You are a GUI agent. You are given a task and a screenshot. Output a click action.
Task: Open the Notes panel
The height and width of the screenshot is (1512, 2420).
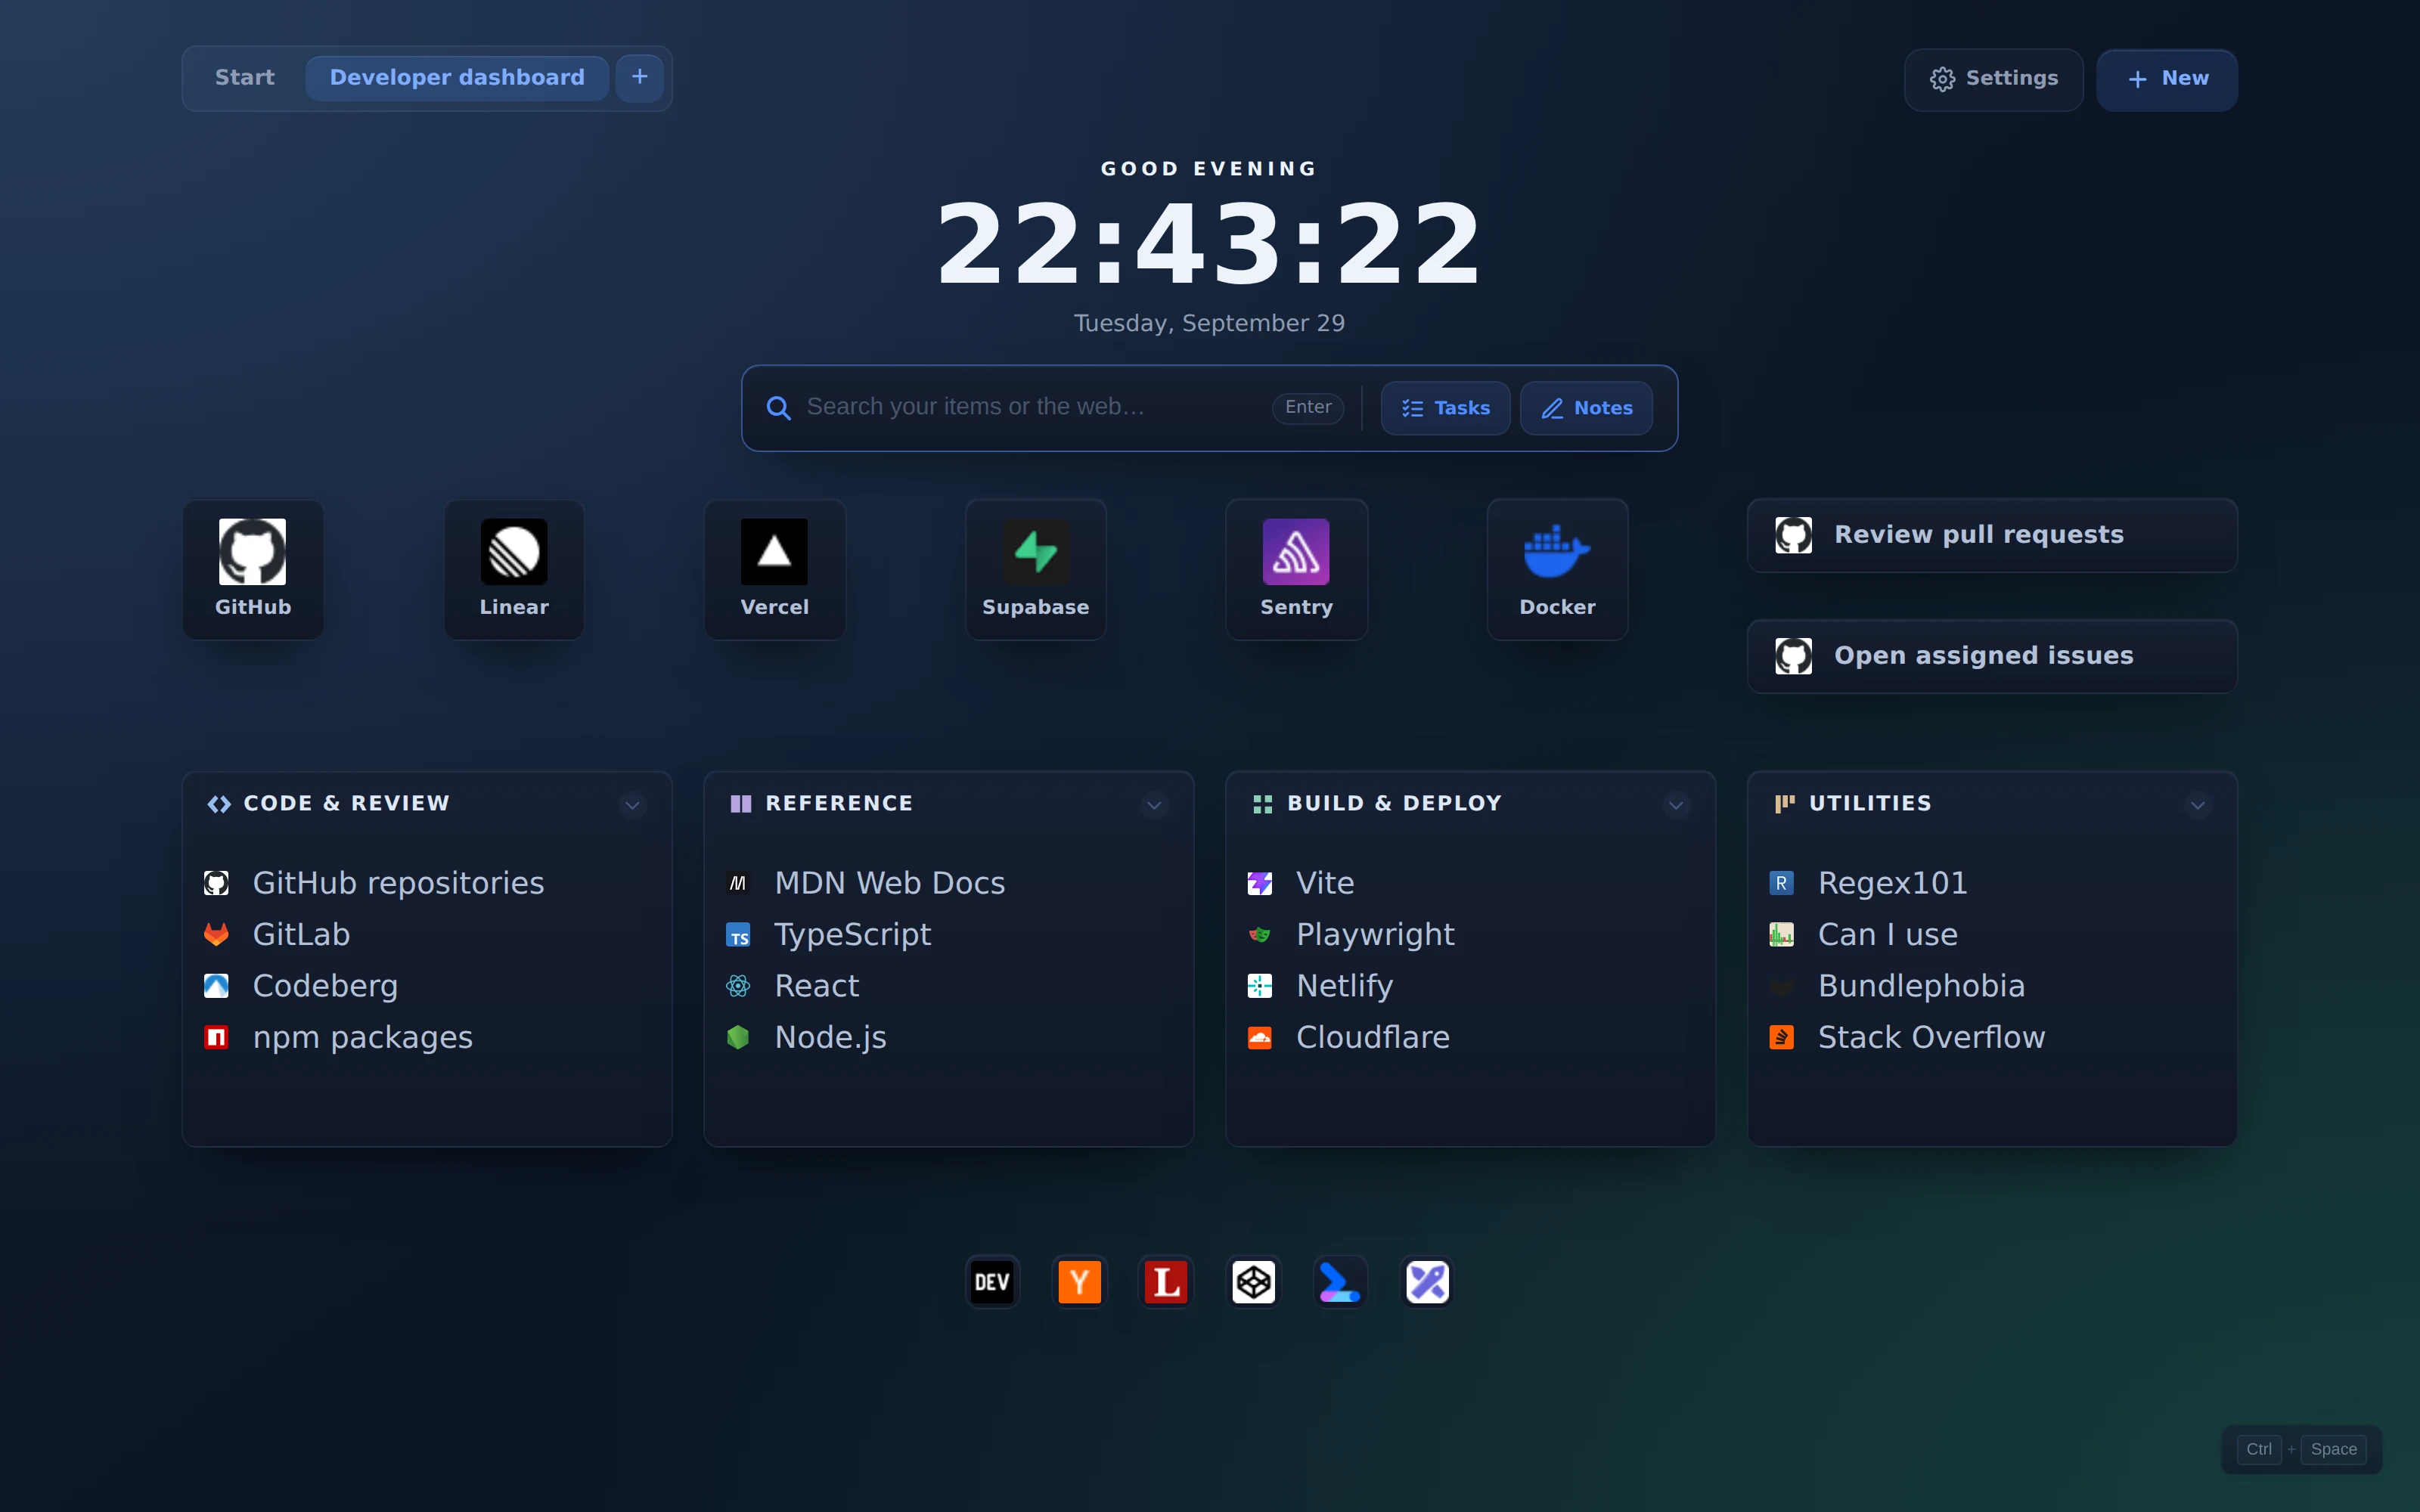click(x=1586, y=408)
